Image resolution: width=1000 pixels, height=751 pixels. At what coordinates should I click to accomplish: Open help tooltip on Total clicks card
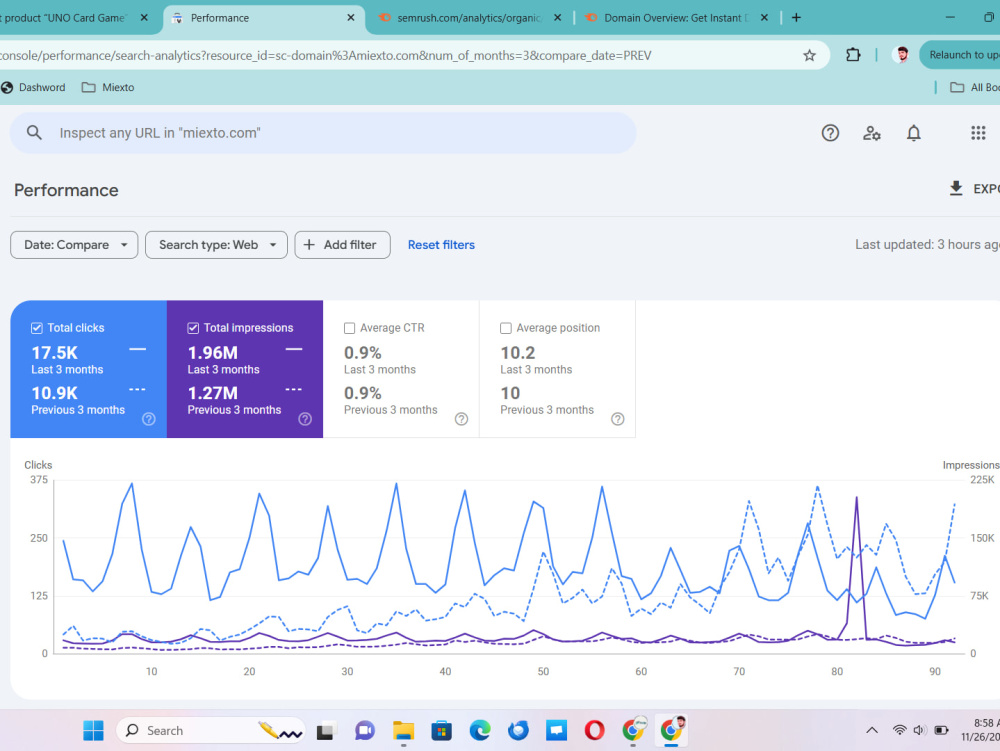tap(149, 419)
